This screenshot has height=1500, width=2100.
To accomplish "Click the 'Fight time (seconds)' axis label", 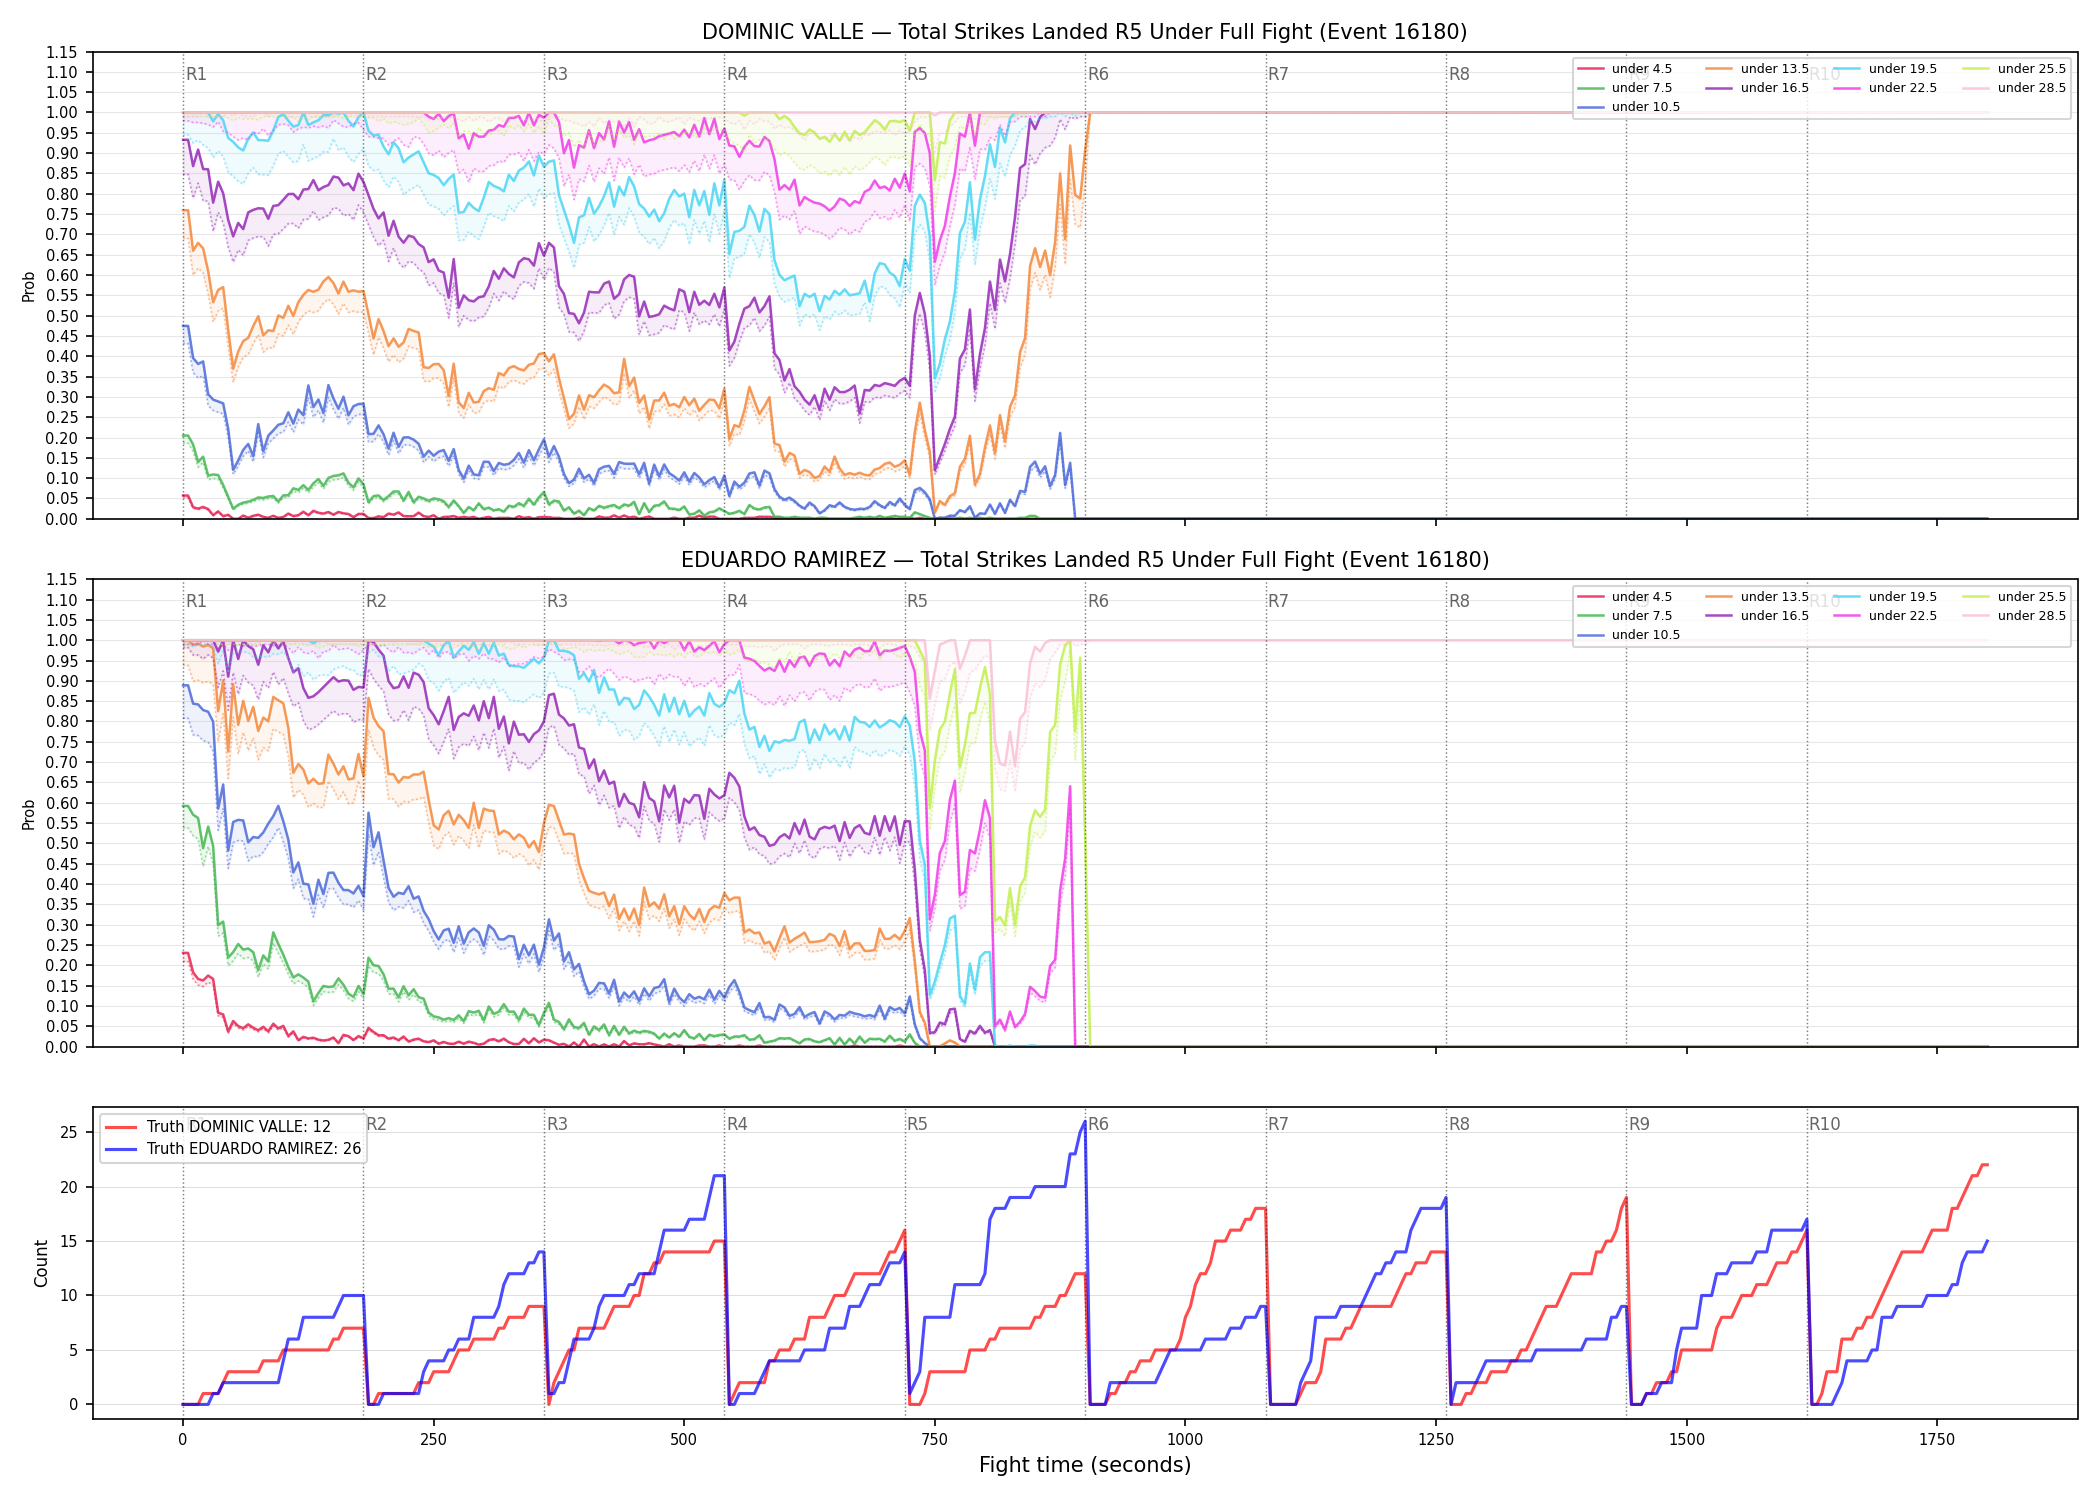I will [x=1084, y=1465].
